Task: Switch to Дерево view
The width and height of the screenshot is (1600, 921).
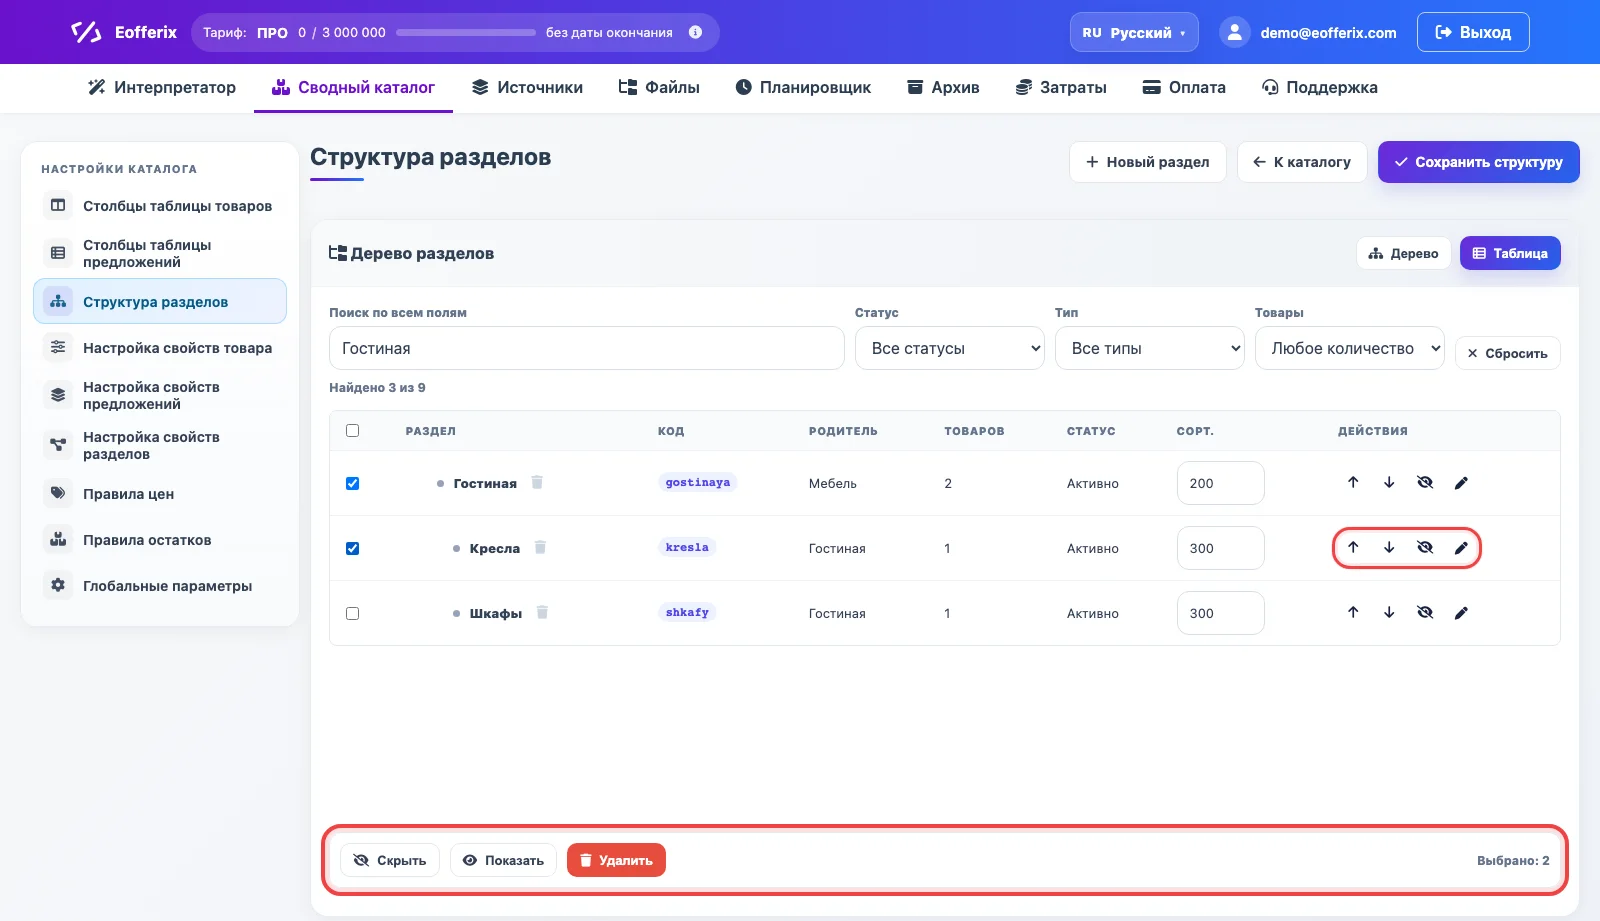Action: [1403, 253]
